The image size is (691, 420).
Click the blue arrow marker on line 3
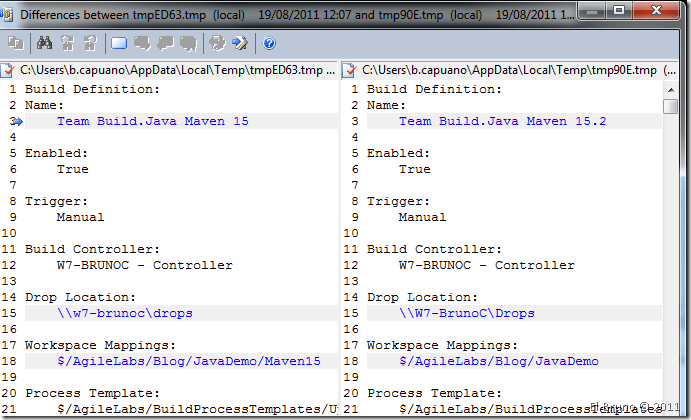(17, 121)
